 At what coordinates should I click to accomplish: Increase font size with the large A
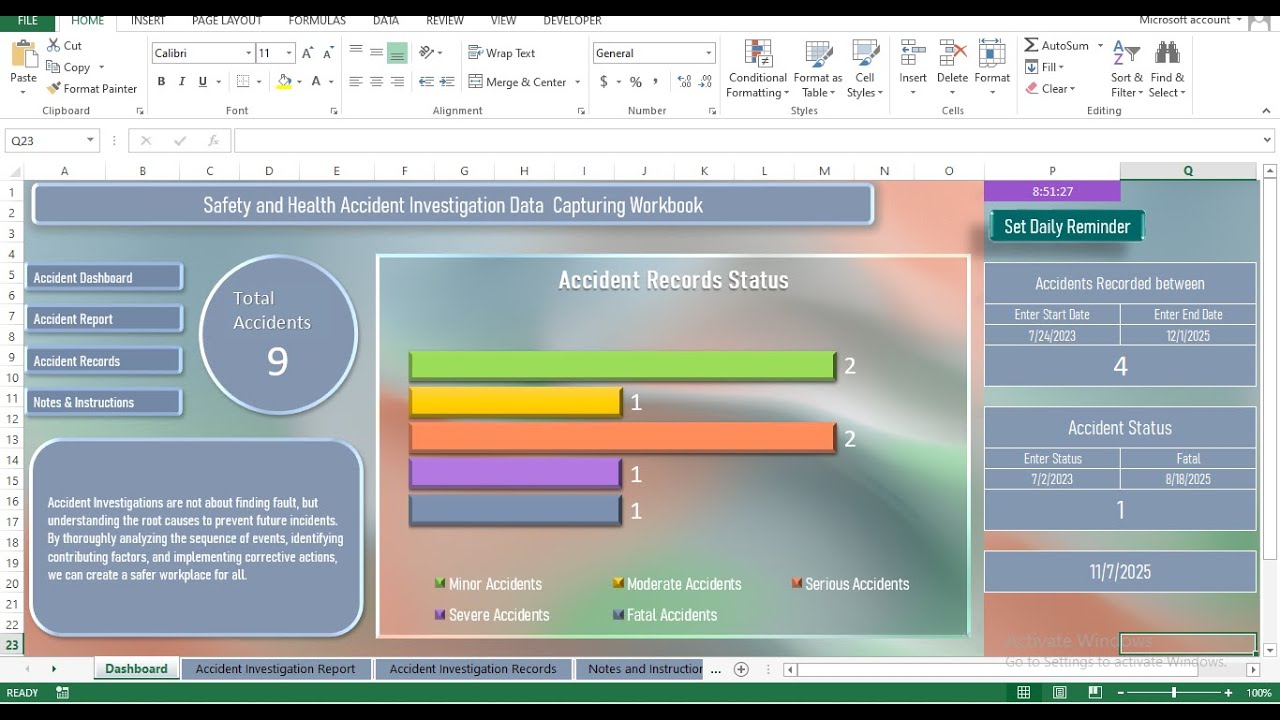tap(307, 53)
